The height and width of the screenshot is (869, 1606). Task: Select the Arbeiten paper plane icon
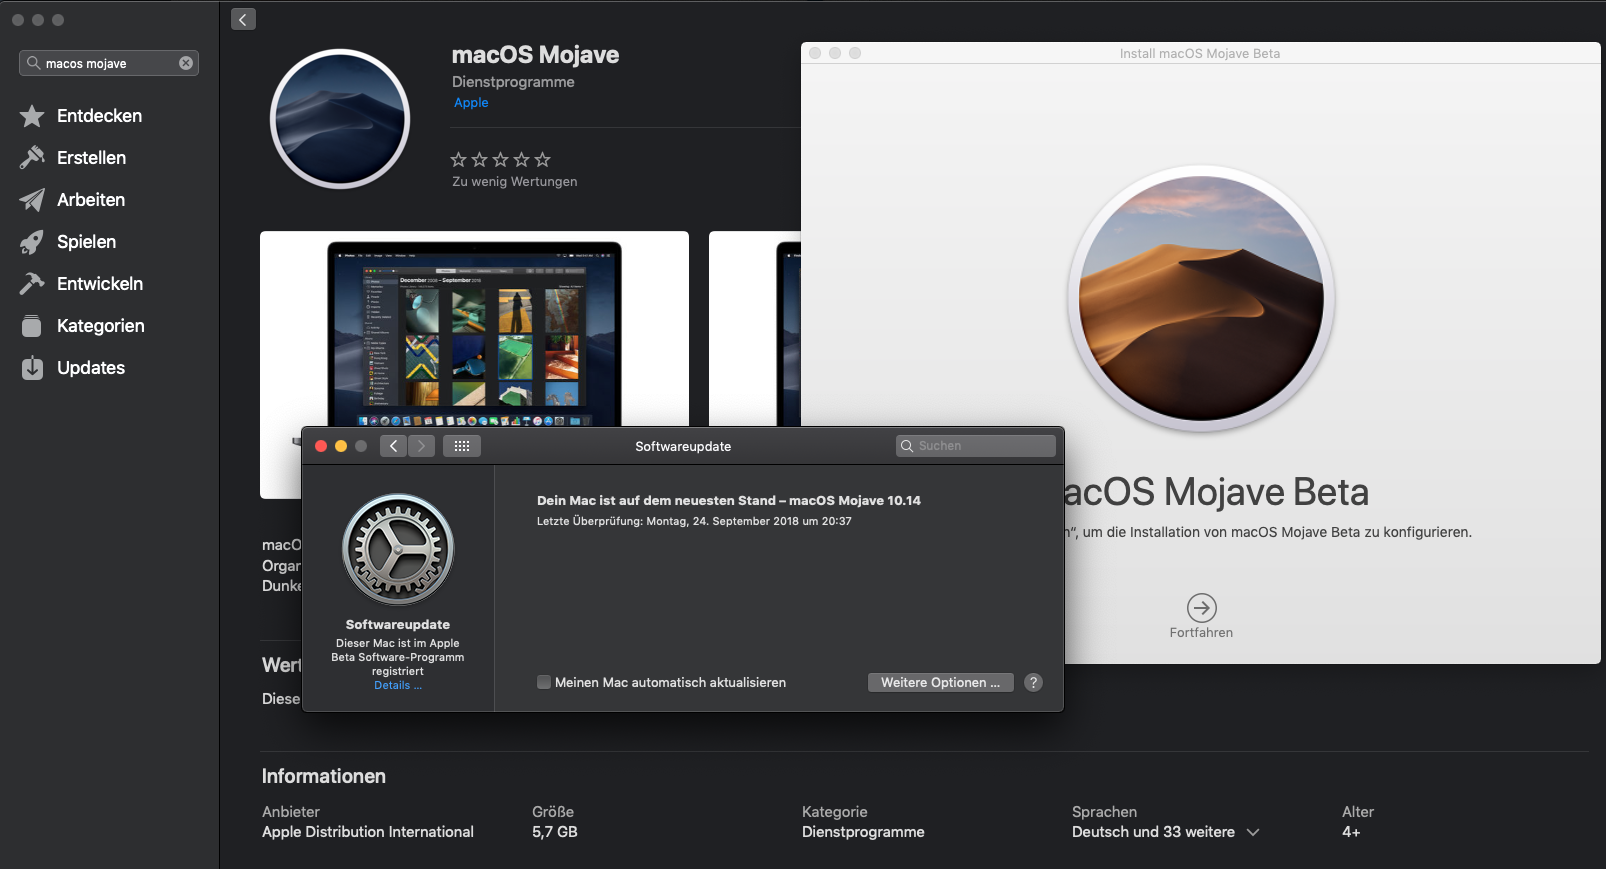click(32, 200)
